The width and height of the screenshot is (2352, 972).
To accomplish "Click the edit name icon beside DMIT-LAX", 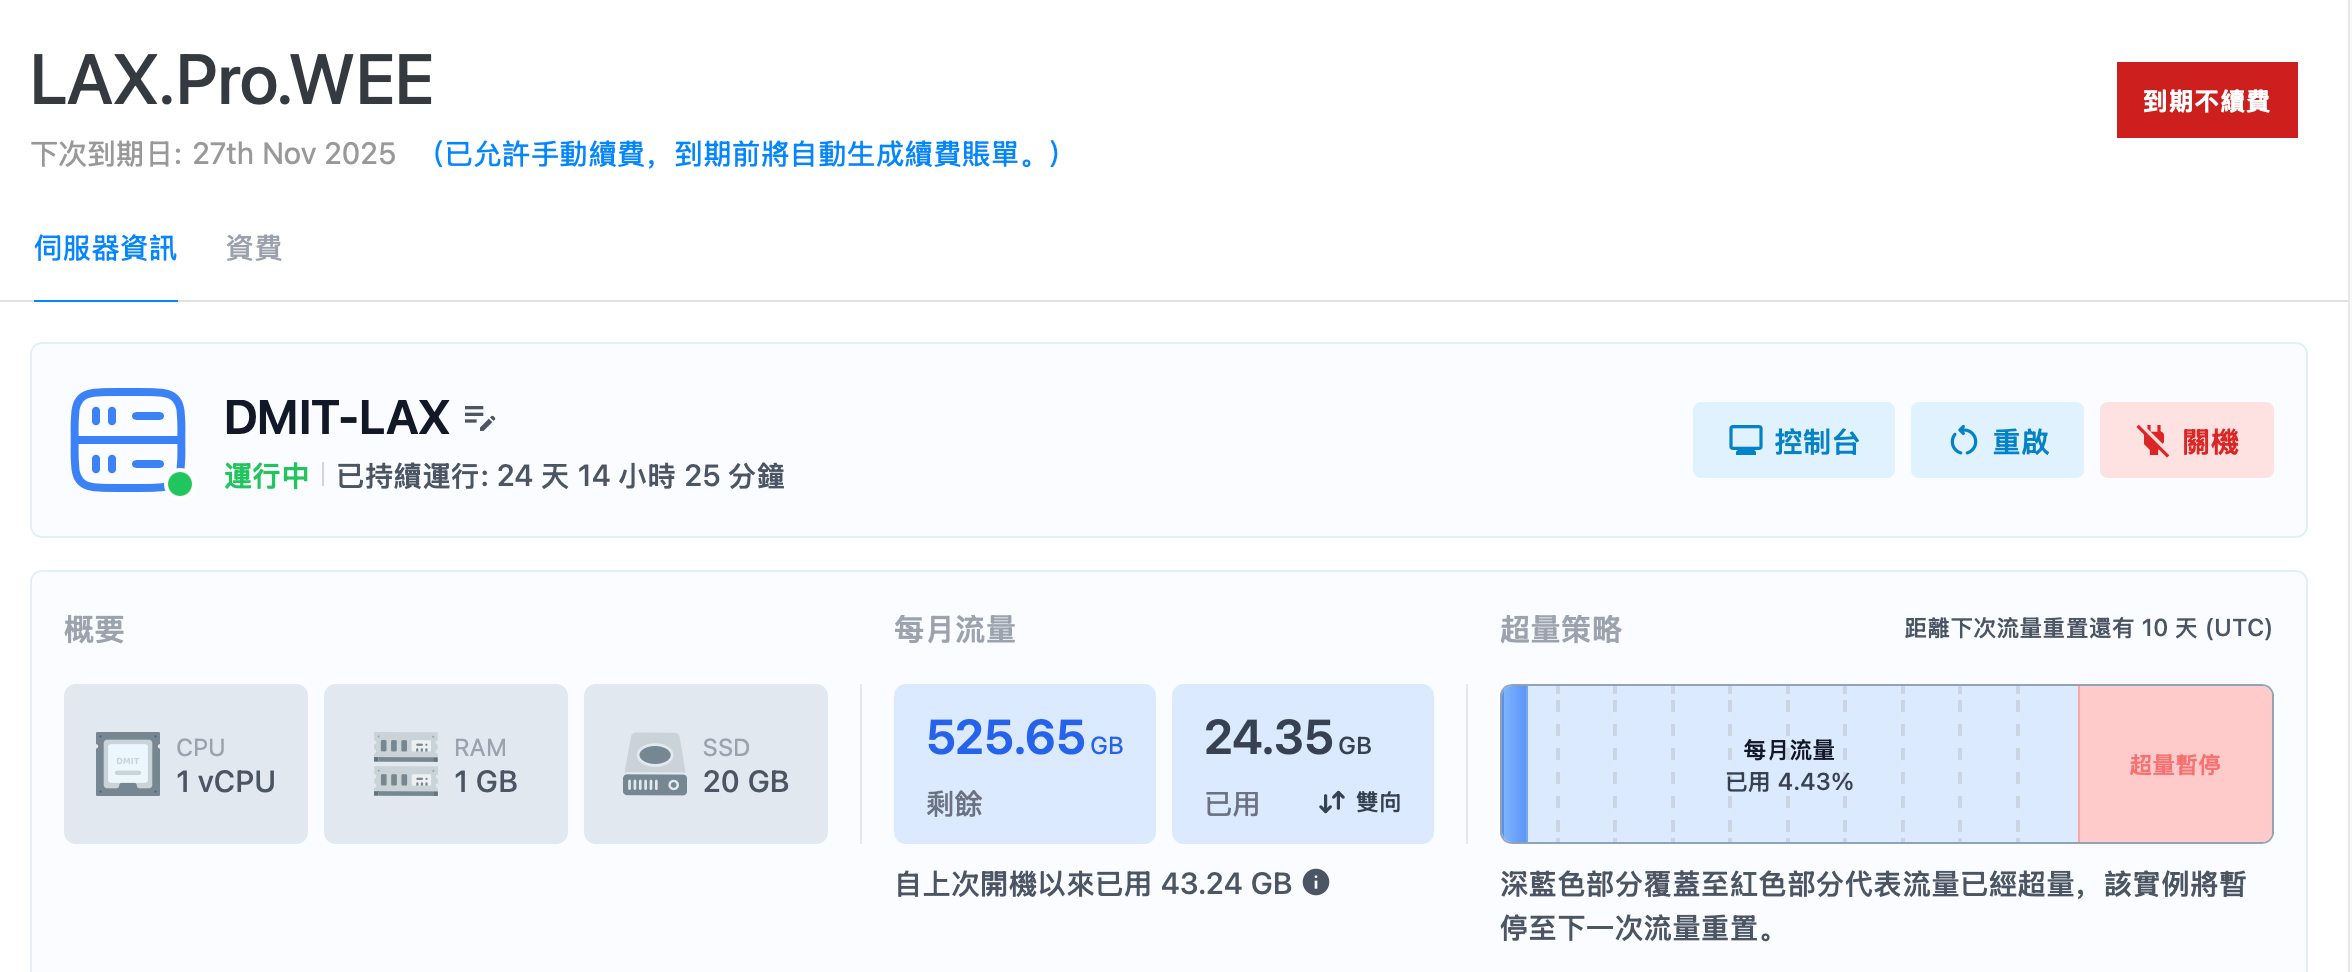I will click(480, 418).
